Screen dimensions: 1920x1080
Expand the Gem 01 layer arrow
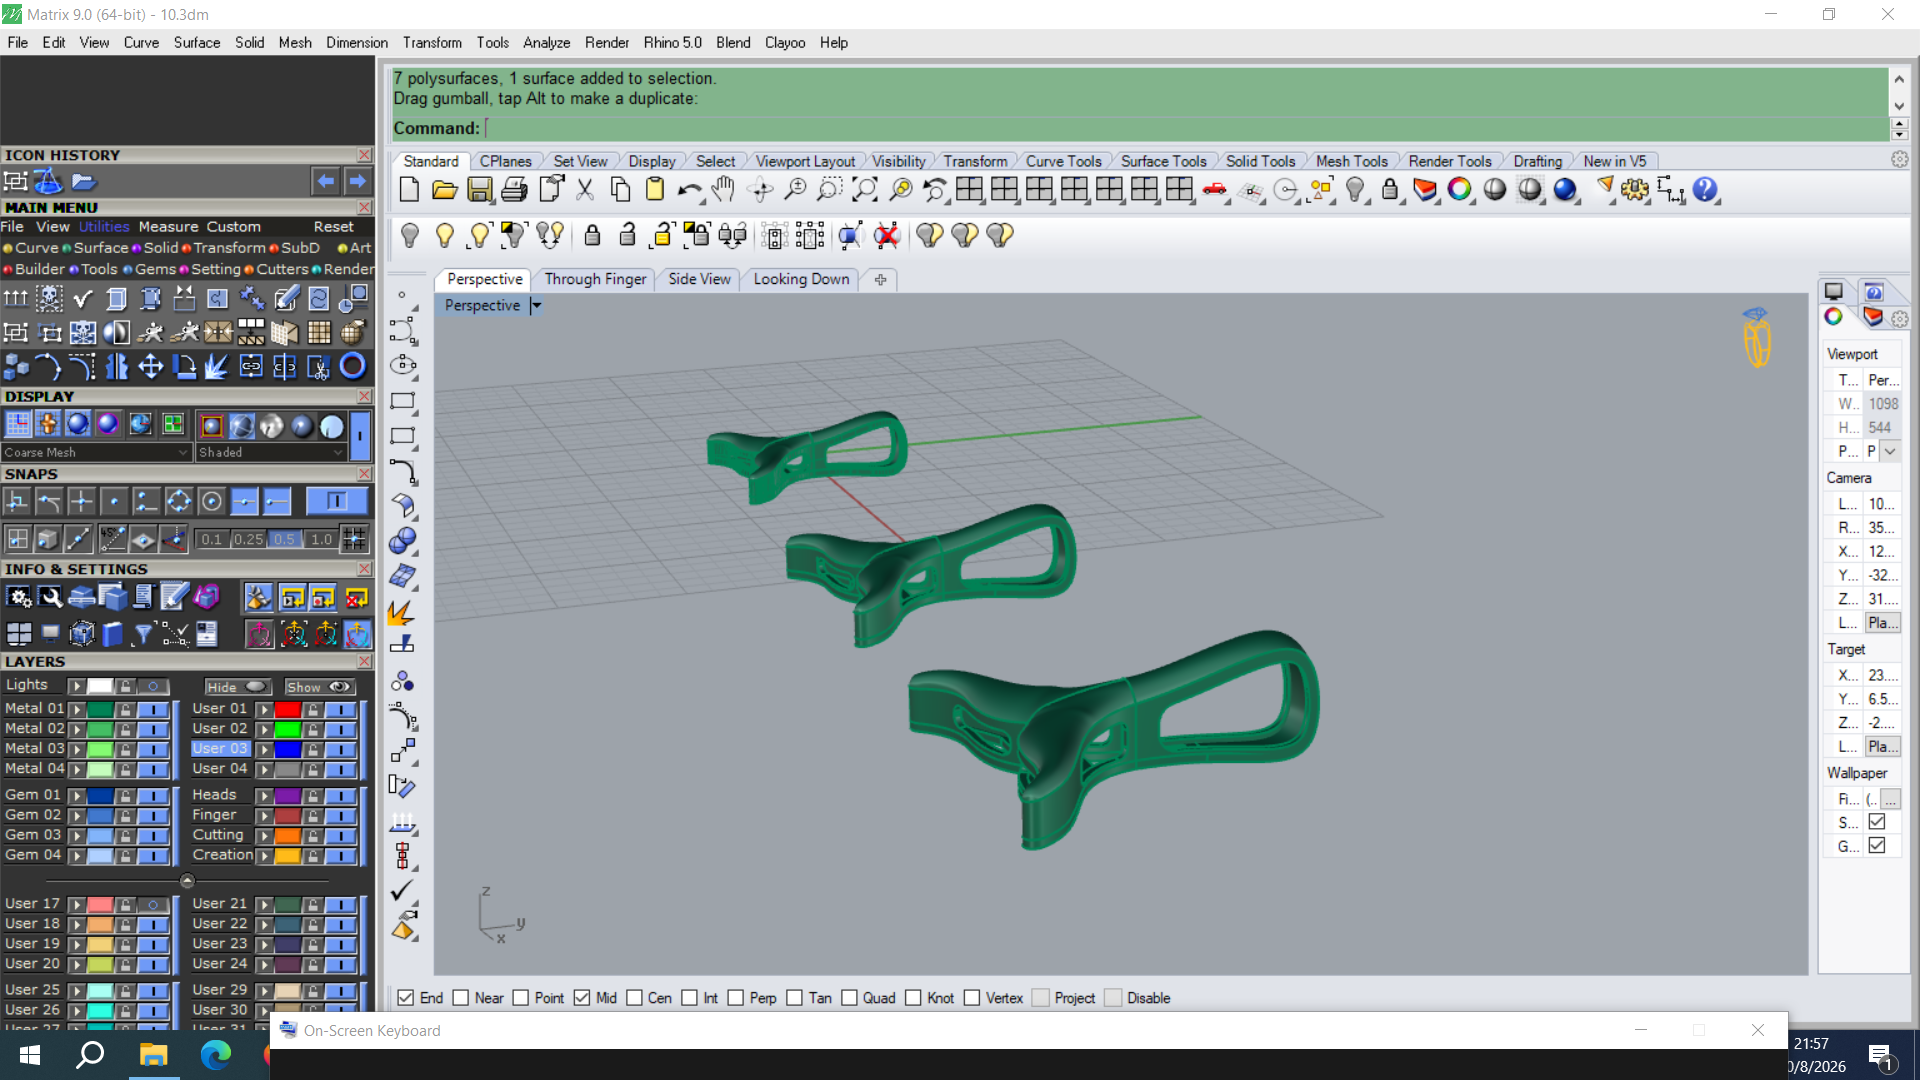(76, 796)
